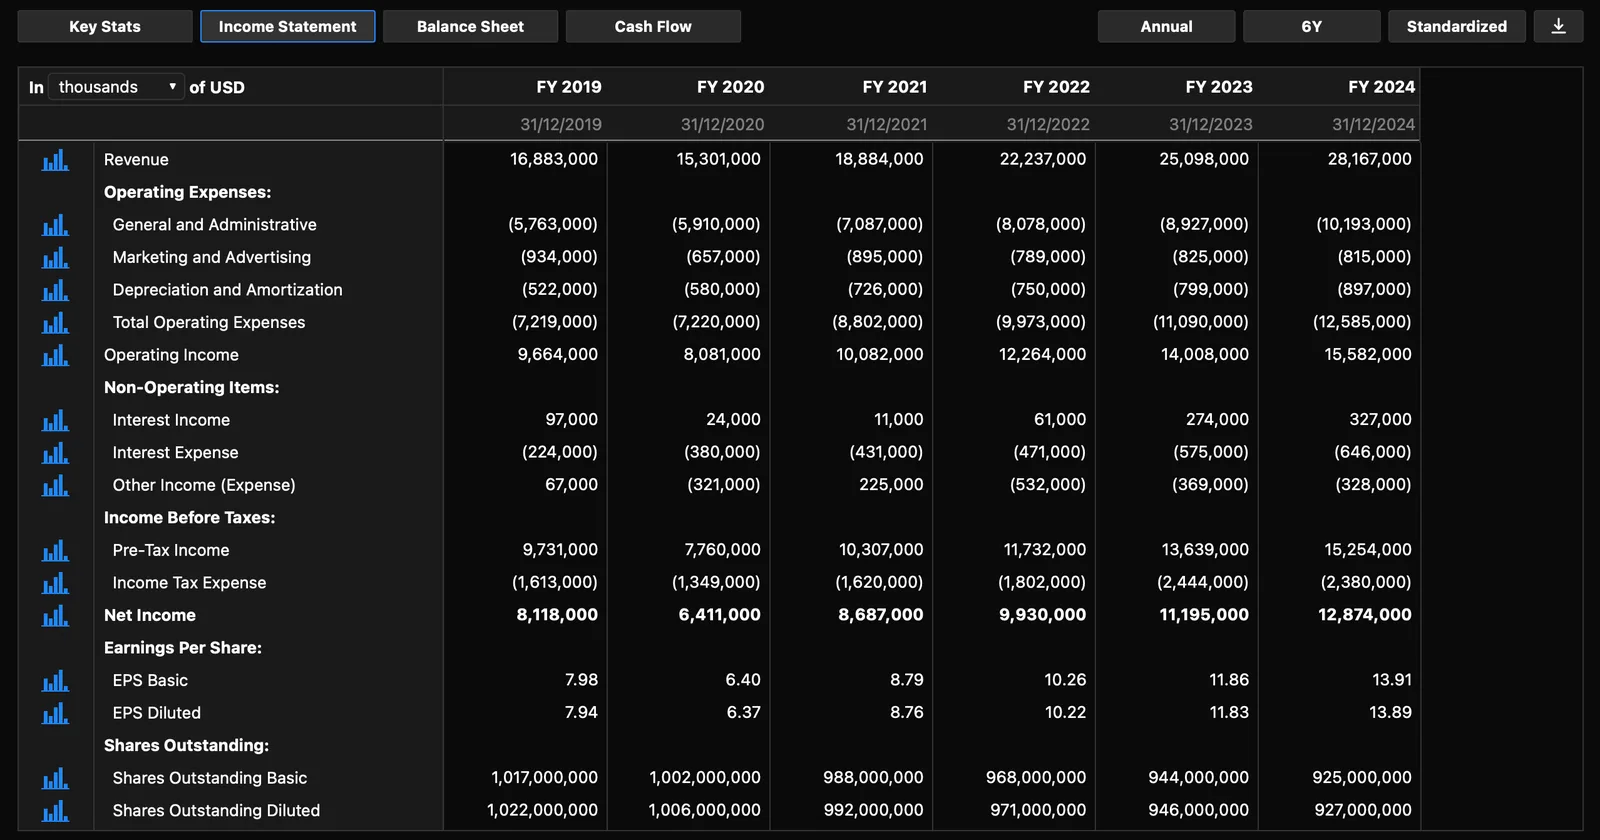The width and height of the screenshot is (1600, 840).
Task: Open chart icon for Marketing and Advertising
Action: pos(55,258)
